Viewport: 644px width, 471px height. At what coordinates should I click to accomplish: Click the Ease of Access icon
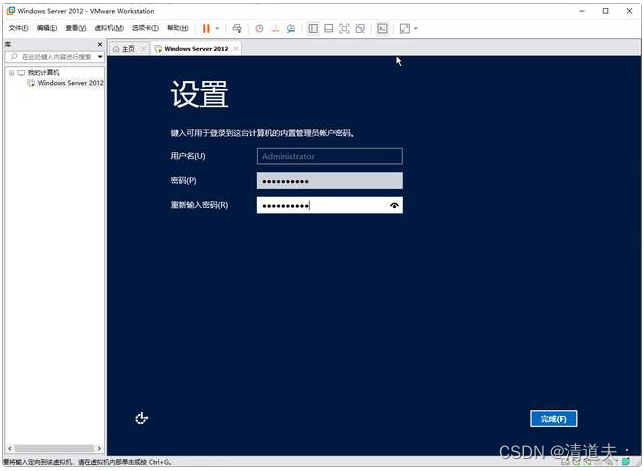click(142, 418)
